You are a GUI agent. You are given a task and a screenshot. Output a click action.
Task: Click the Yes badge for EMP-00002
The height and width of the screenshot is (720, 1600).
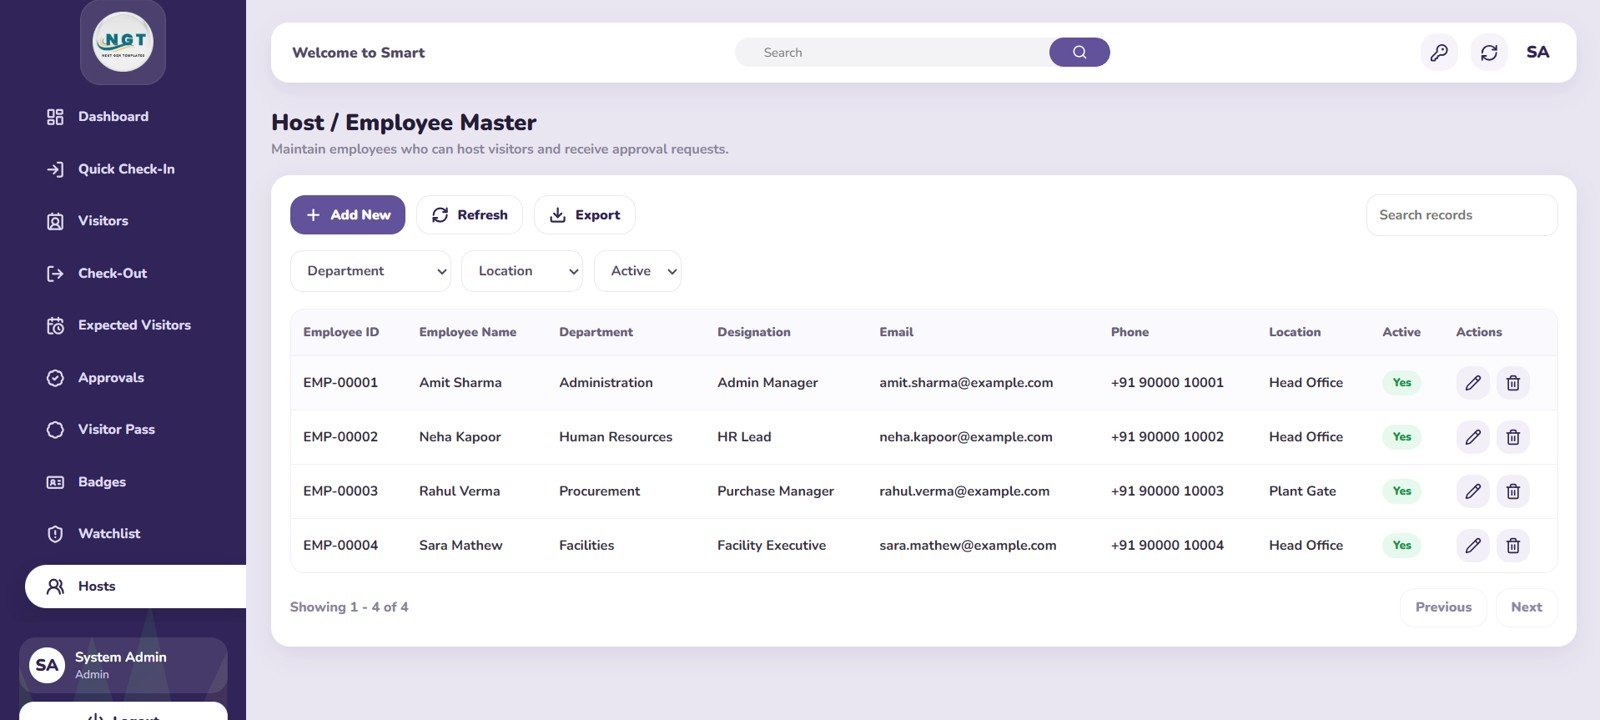(x=1402, y=437)
